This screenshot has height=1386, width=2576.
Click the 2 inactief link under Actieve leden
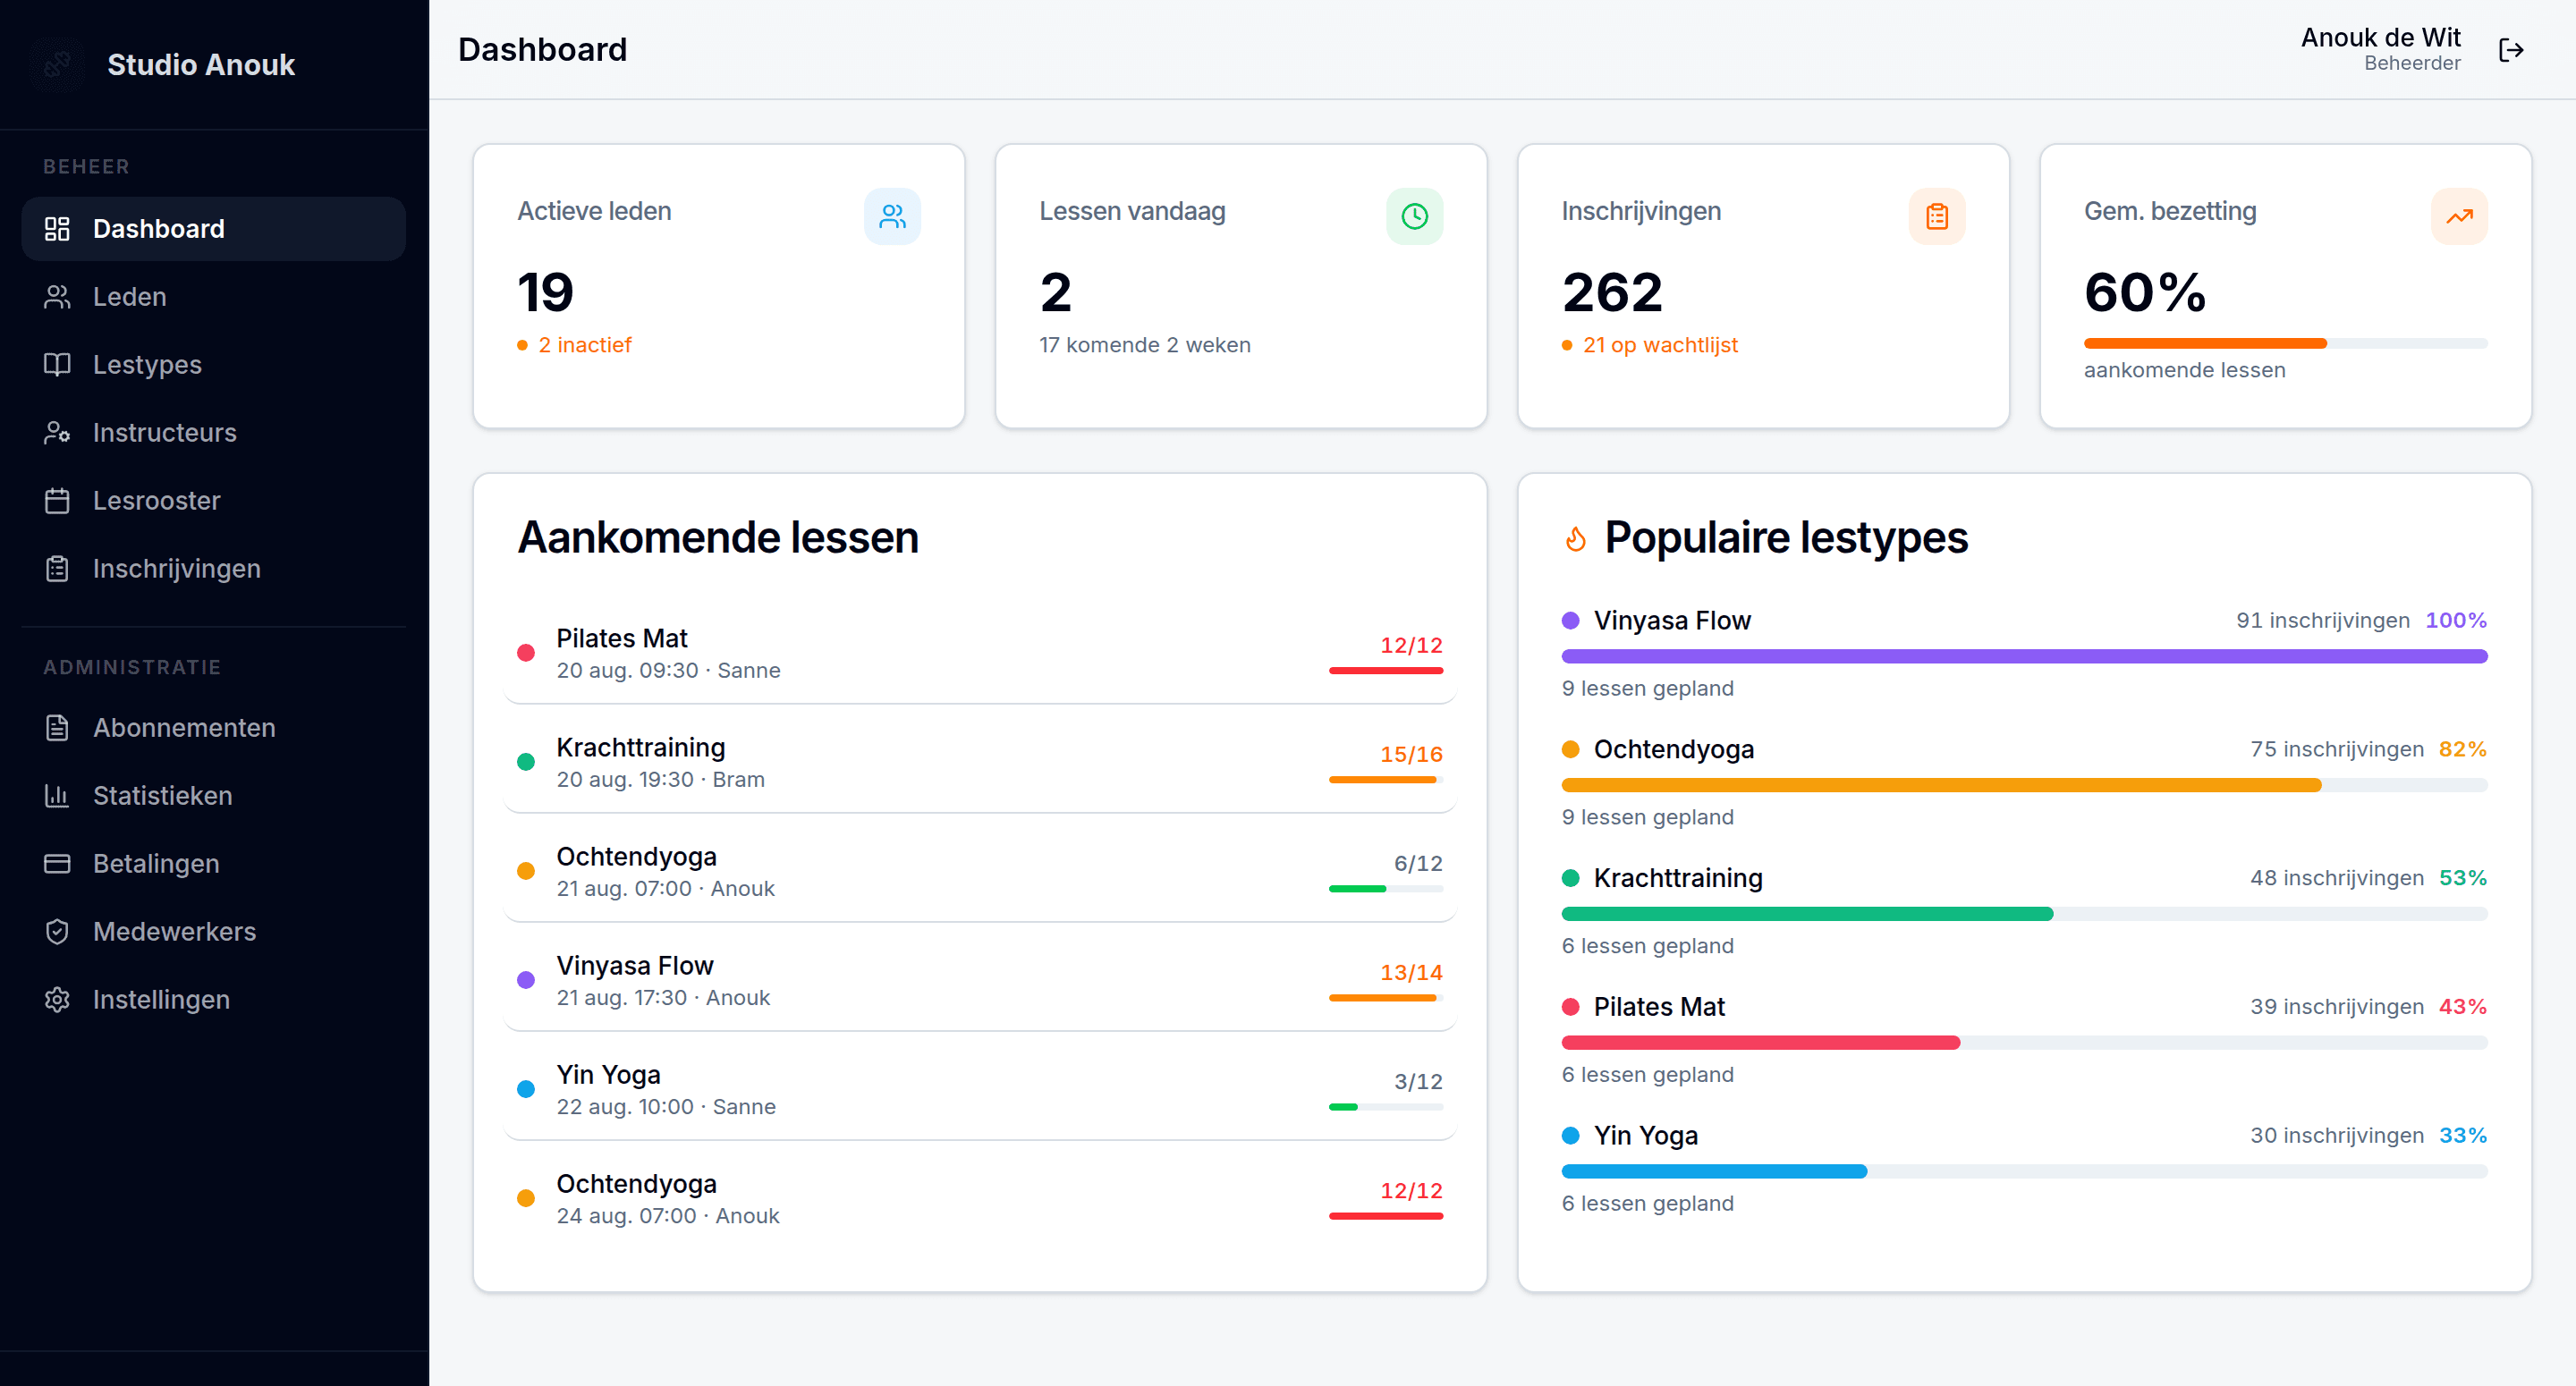click(x=585, y=345)
